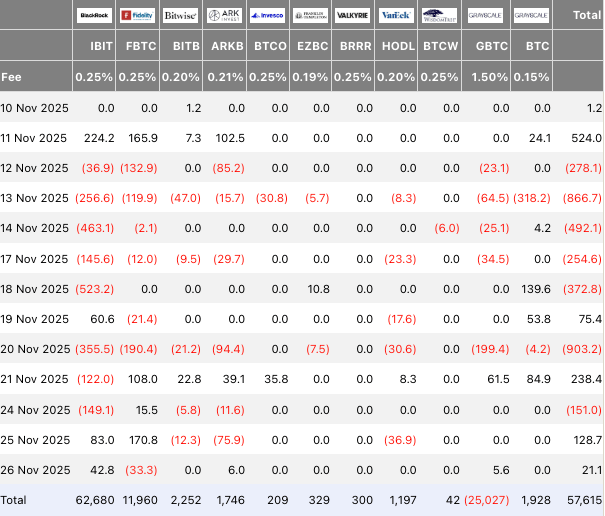Image resolution: width=605 pixels, height=516 pixels.
Task: Click the Bitwise logo
Action: (181, 15)
